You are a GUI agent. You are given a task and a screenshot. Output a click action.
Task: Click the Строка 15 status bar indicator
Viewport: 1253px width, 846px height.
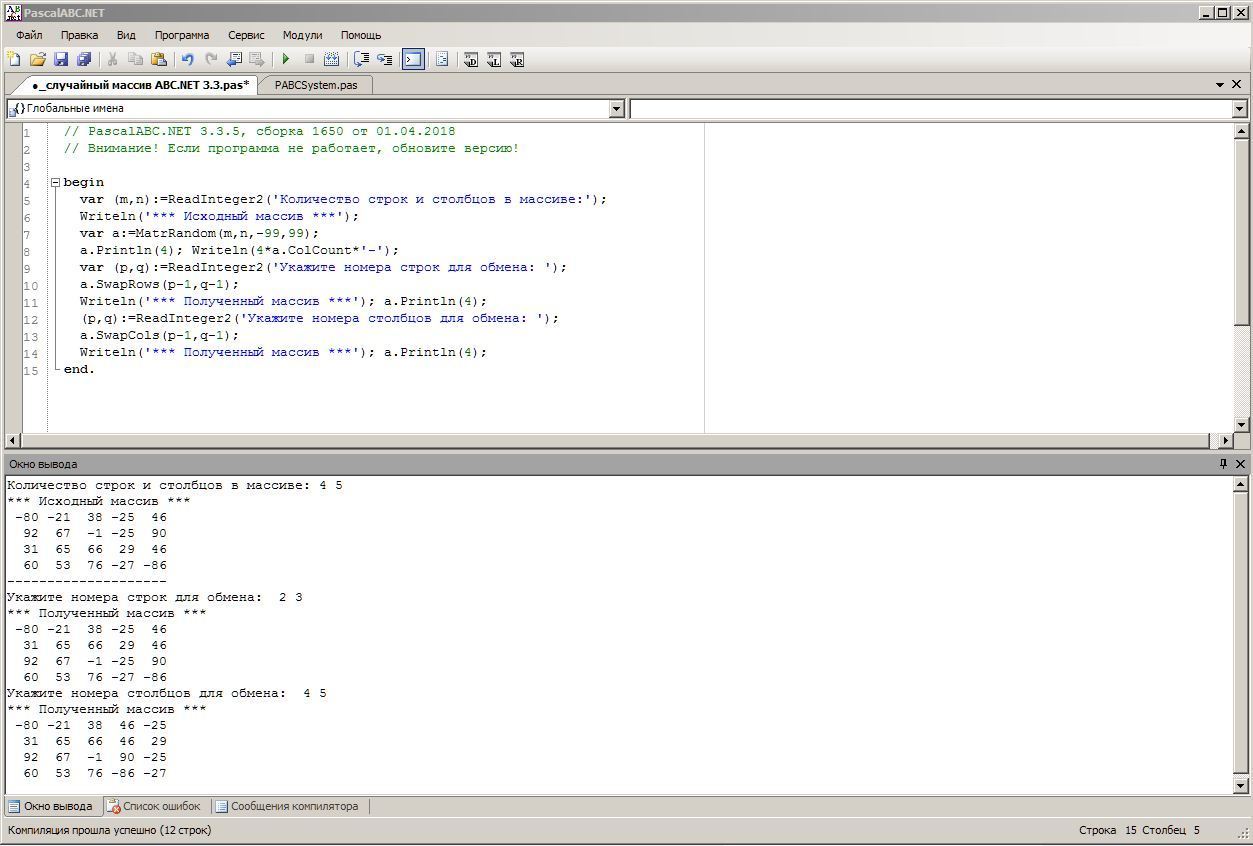[x=1108, y=830]
